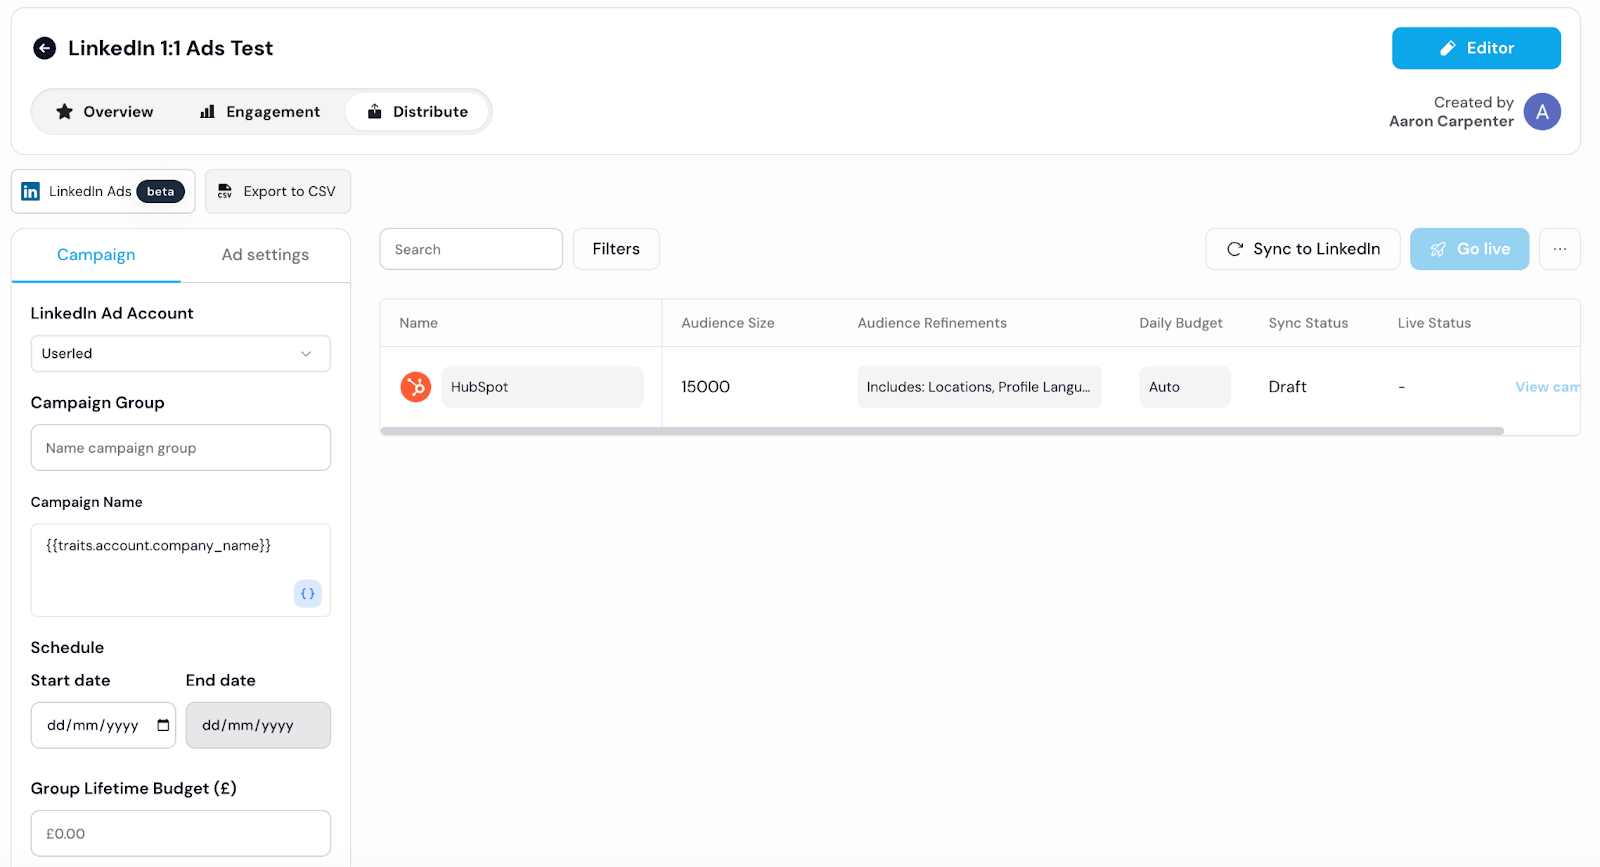Click Export to CSV
The height and width of the screenshot is (867, 1600).
click(x=278, y=191)
